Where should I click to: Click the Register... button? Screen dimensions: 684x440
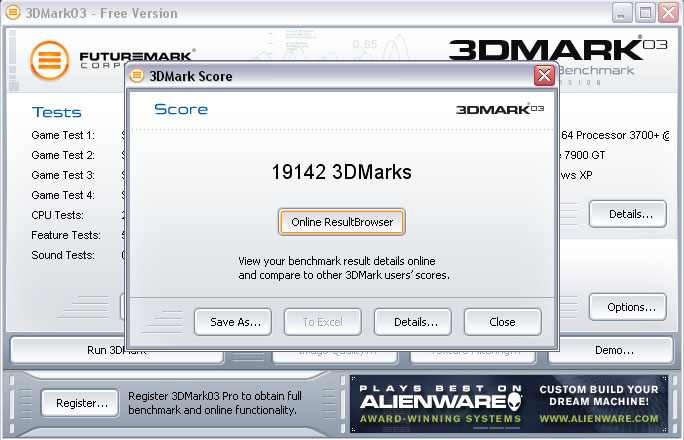(80, 403)
